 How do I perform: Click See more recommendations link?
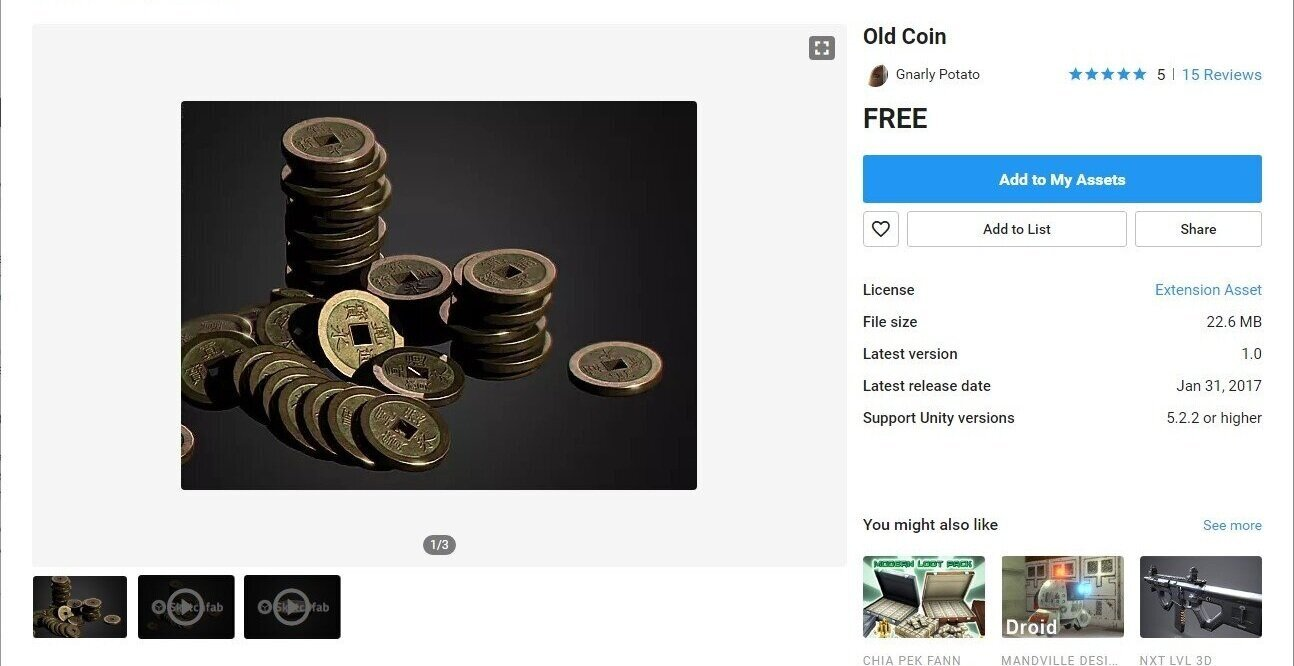pyautogui.click(x=1232, y=526)
